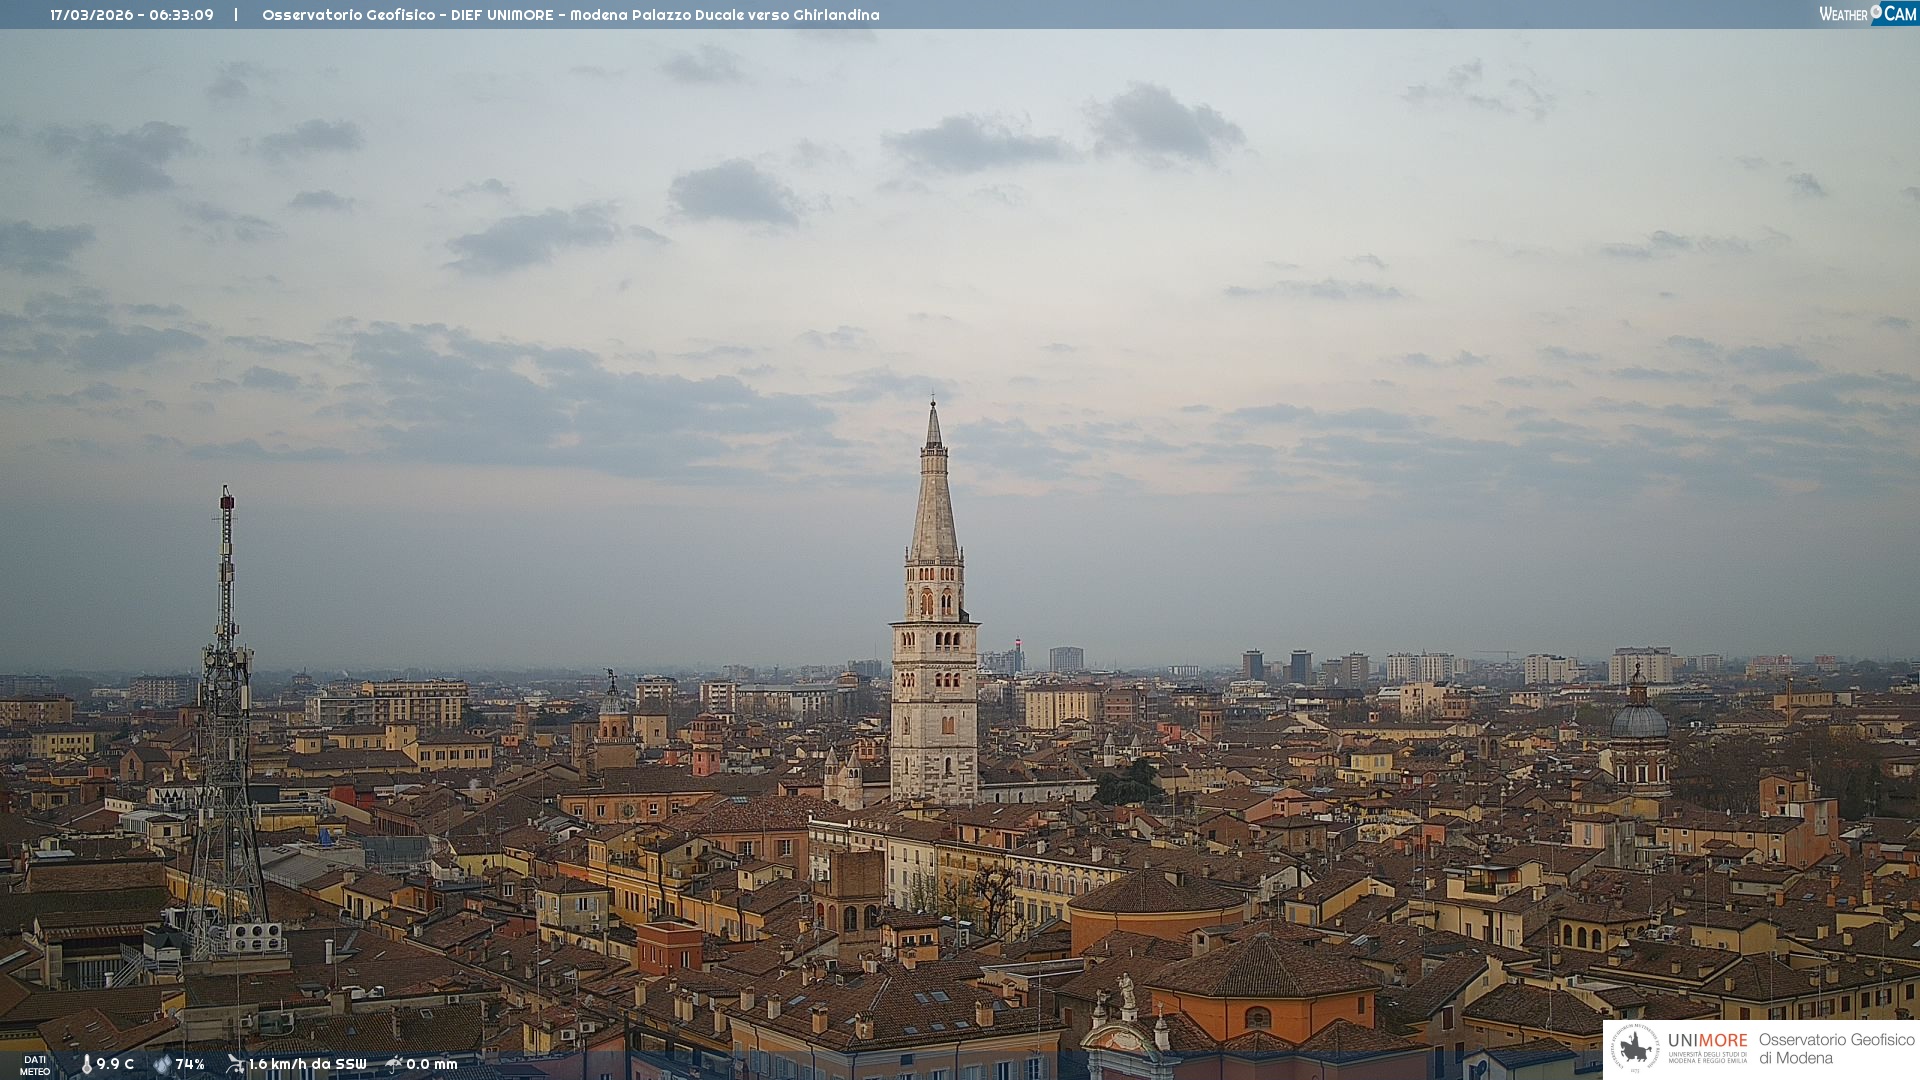Click the 74% humidity value

[x=190, y=1064]
